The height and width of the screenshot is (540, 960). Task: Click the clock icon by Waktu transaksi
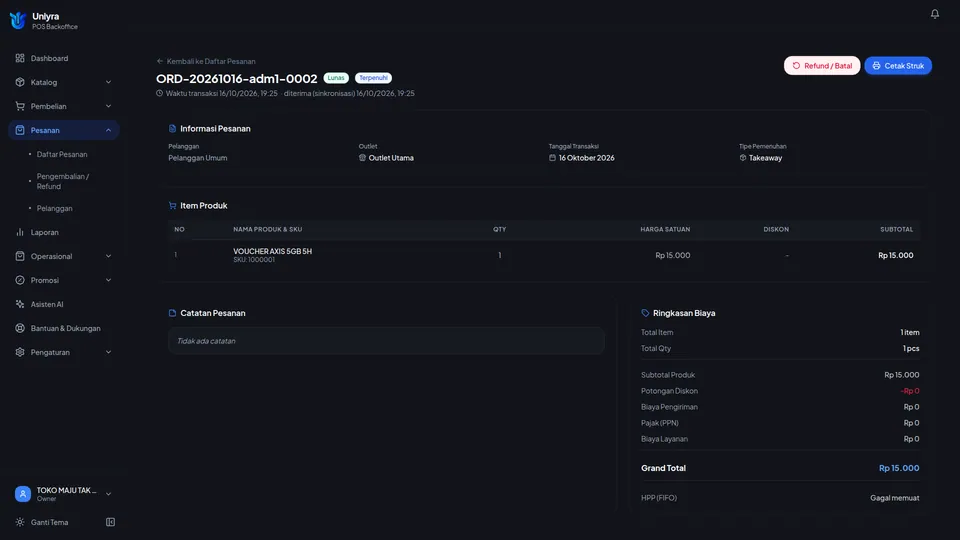[159, 93]
